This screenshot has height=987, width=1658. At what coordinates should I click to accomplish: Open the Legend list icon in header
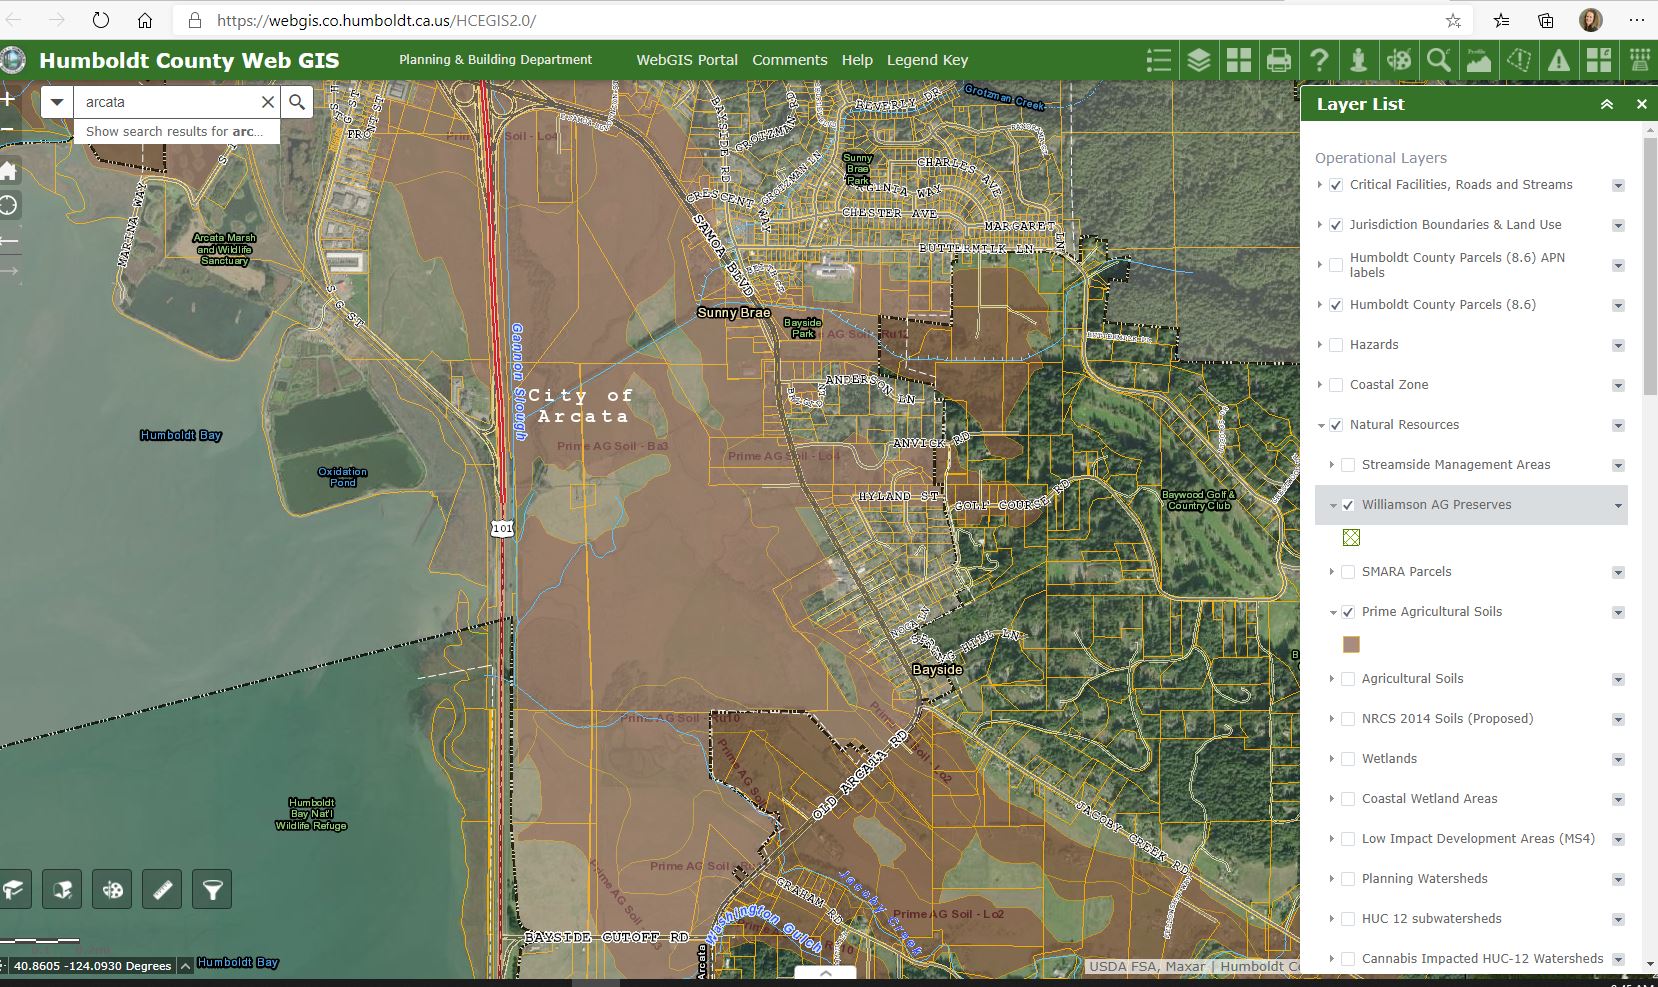[x=1158, y=61]
